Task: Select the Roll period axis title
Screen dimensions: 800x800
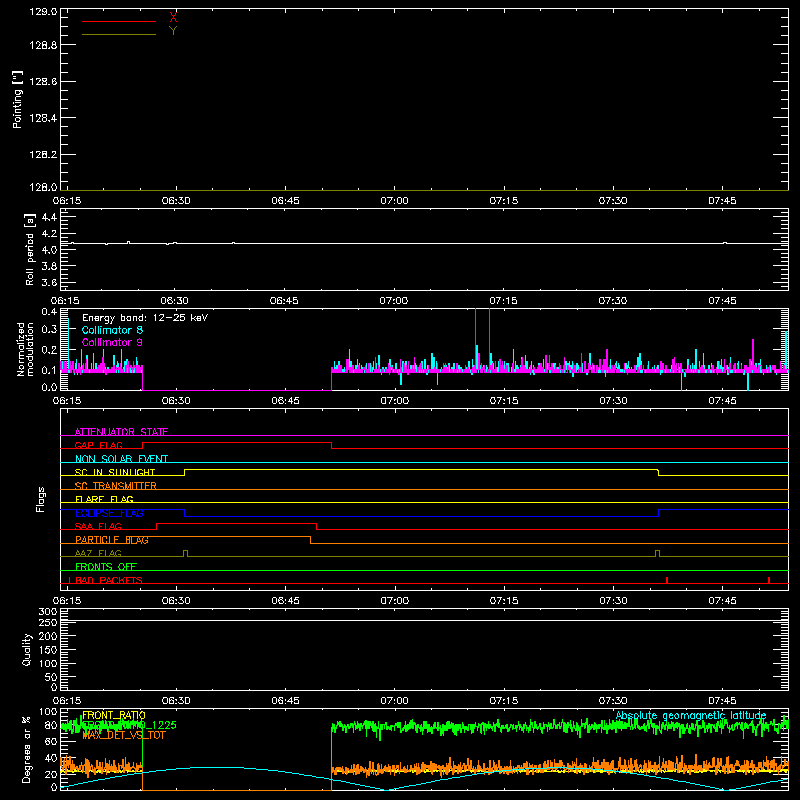Action: pos(30,249)
